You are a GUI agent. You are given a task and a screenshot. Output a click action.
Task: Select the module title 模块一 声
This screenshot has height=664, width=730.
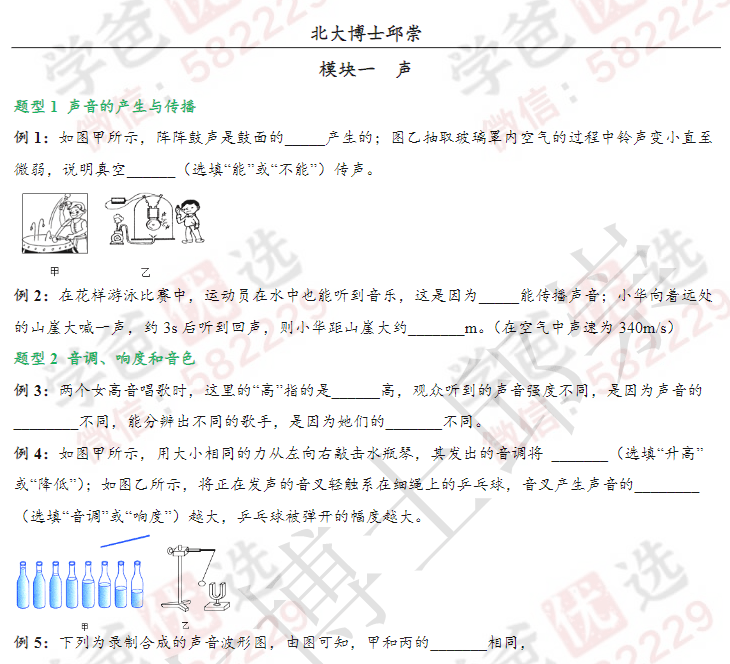click(x=365, y=69)
